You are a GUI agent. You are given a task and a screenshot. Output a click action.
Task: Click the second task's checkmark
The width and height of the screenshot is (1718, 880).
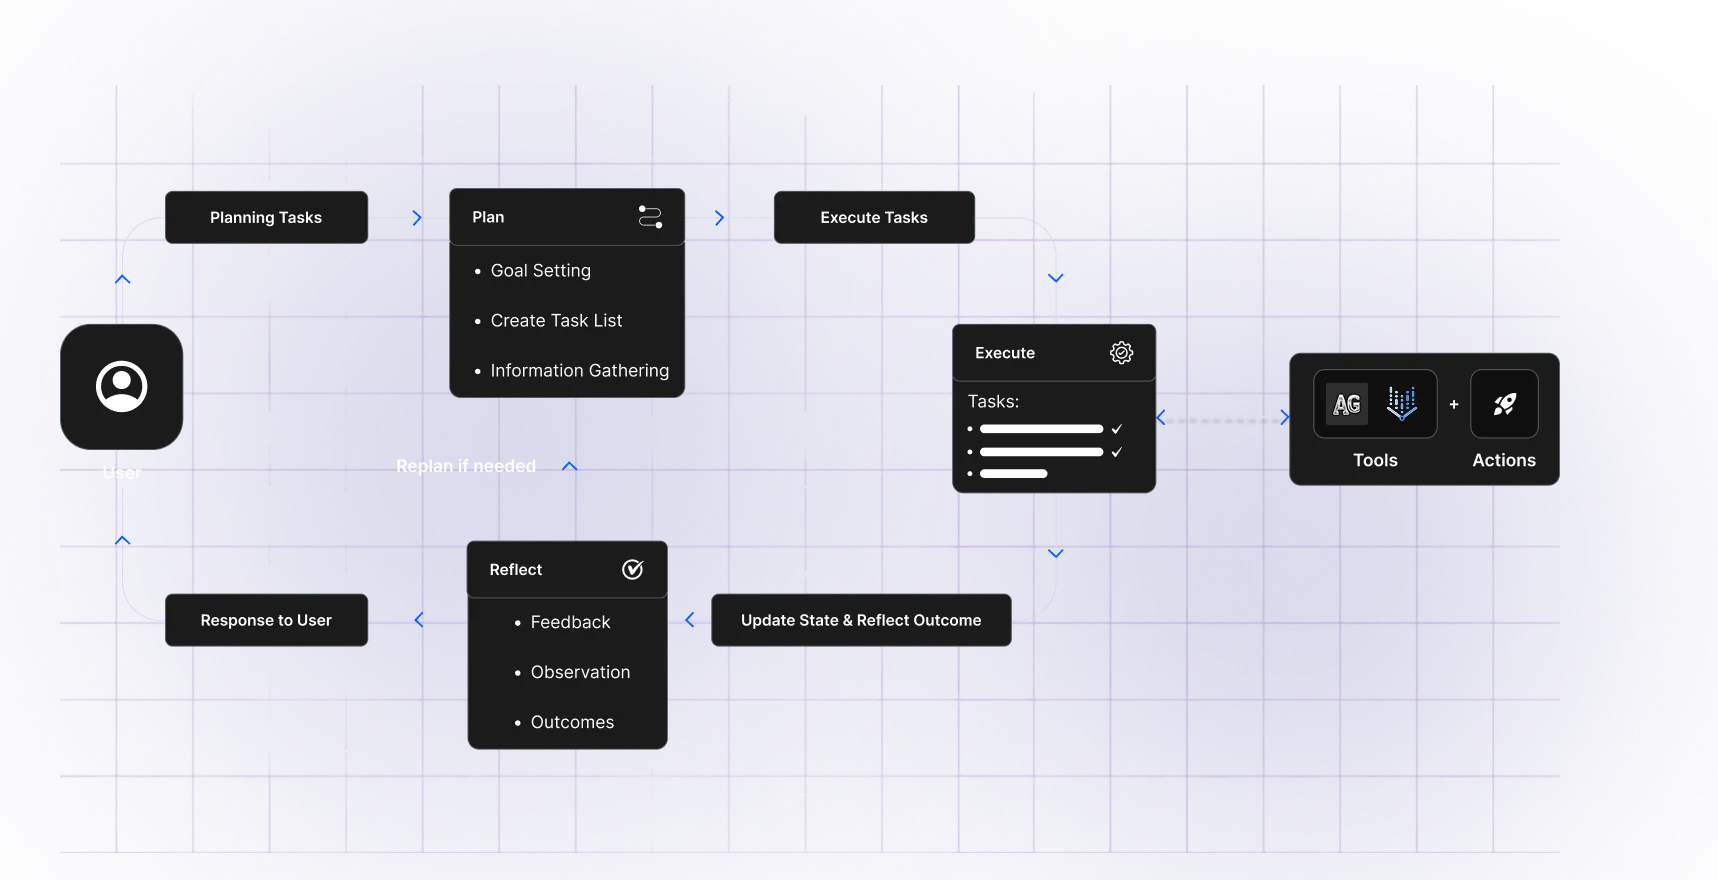(1117, 452)
